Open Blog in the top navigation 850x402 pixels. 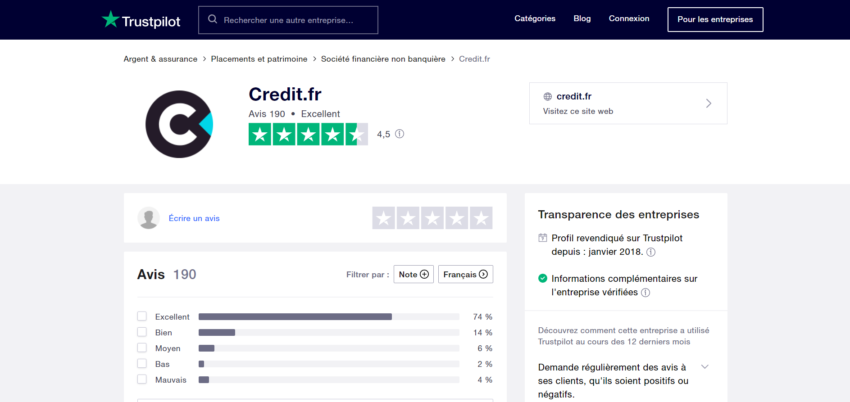582,18
